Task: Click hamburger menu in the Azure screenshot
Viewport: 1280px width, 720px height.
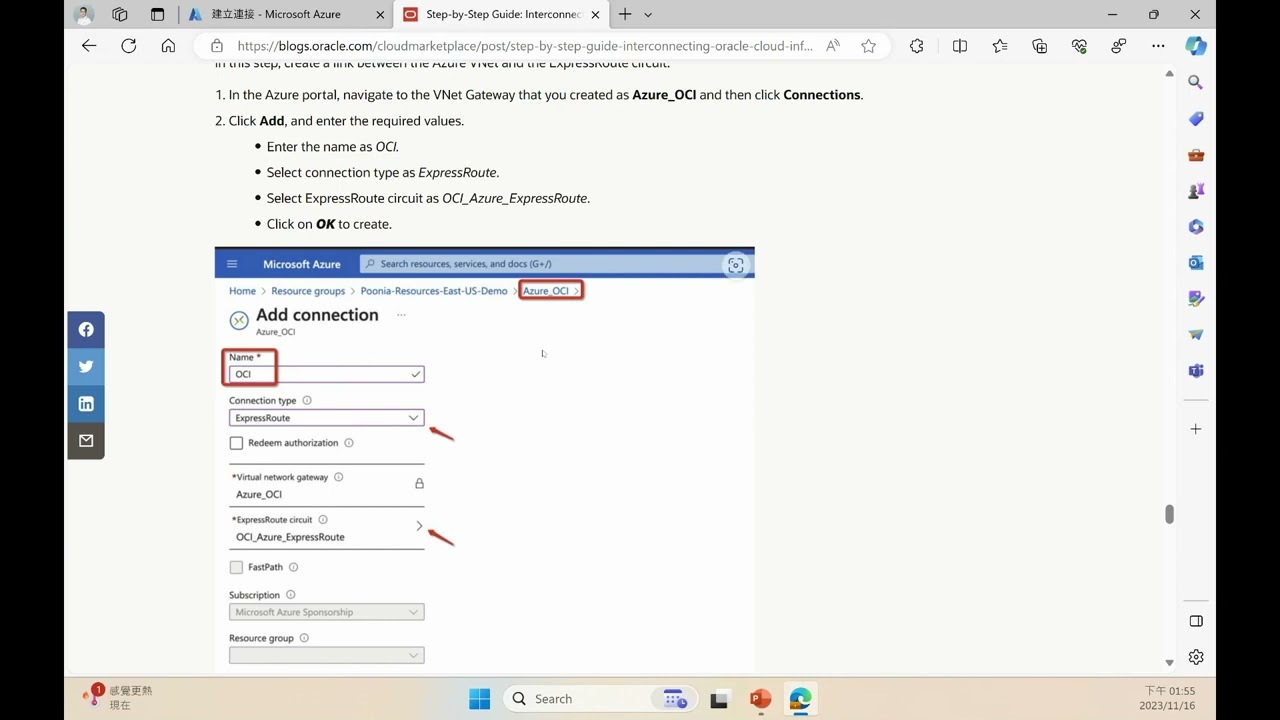Action: 232,264
